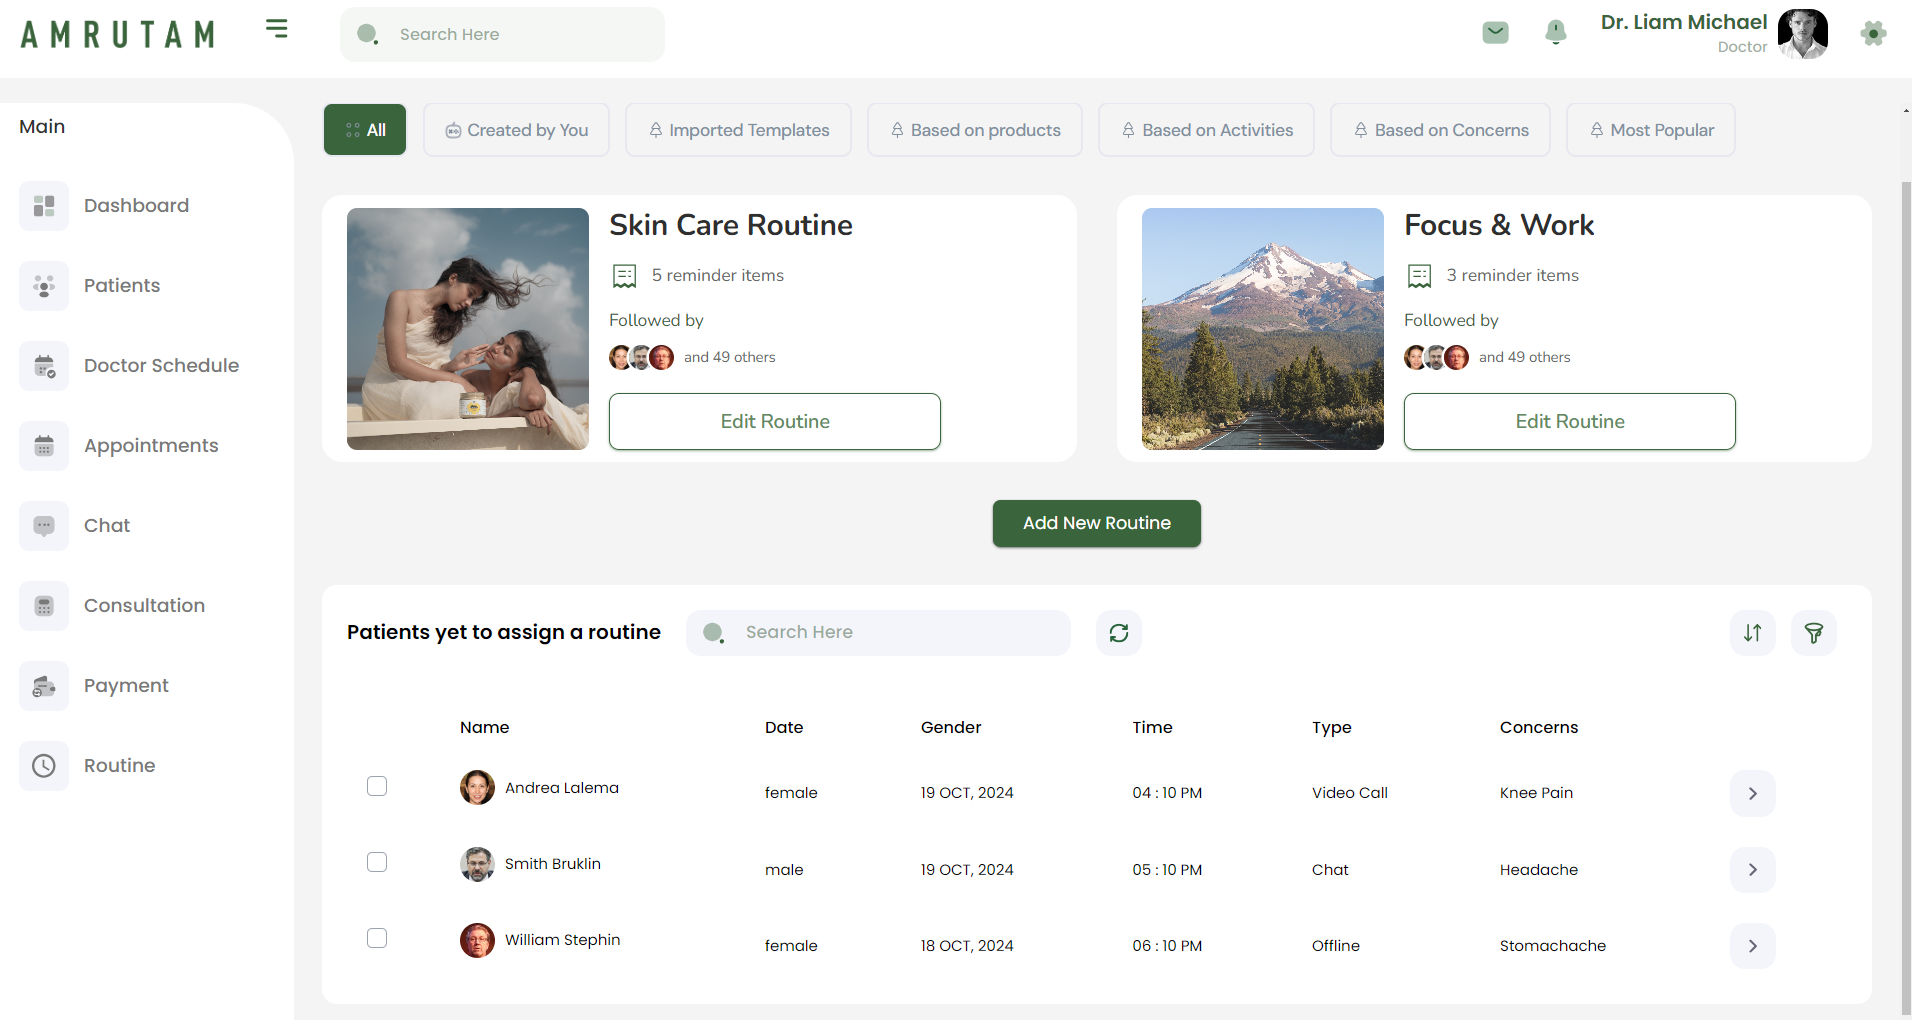1912x1020 pixels.
Task: Click the Headache concern cell
Action: click(x=1539, y=870)
